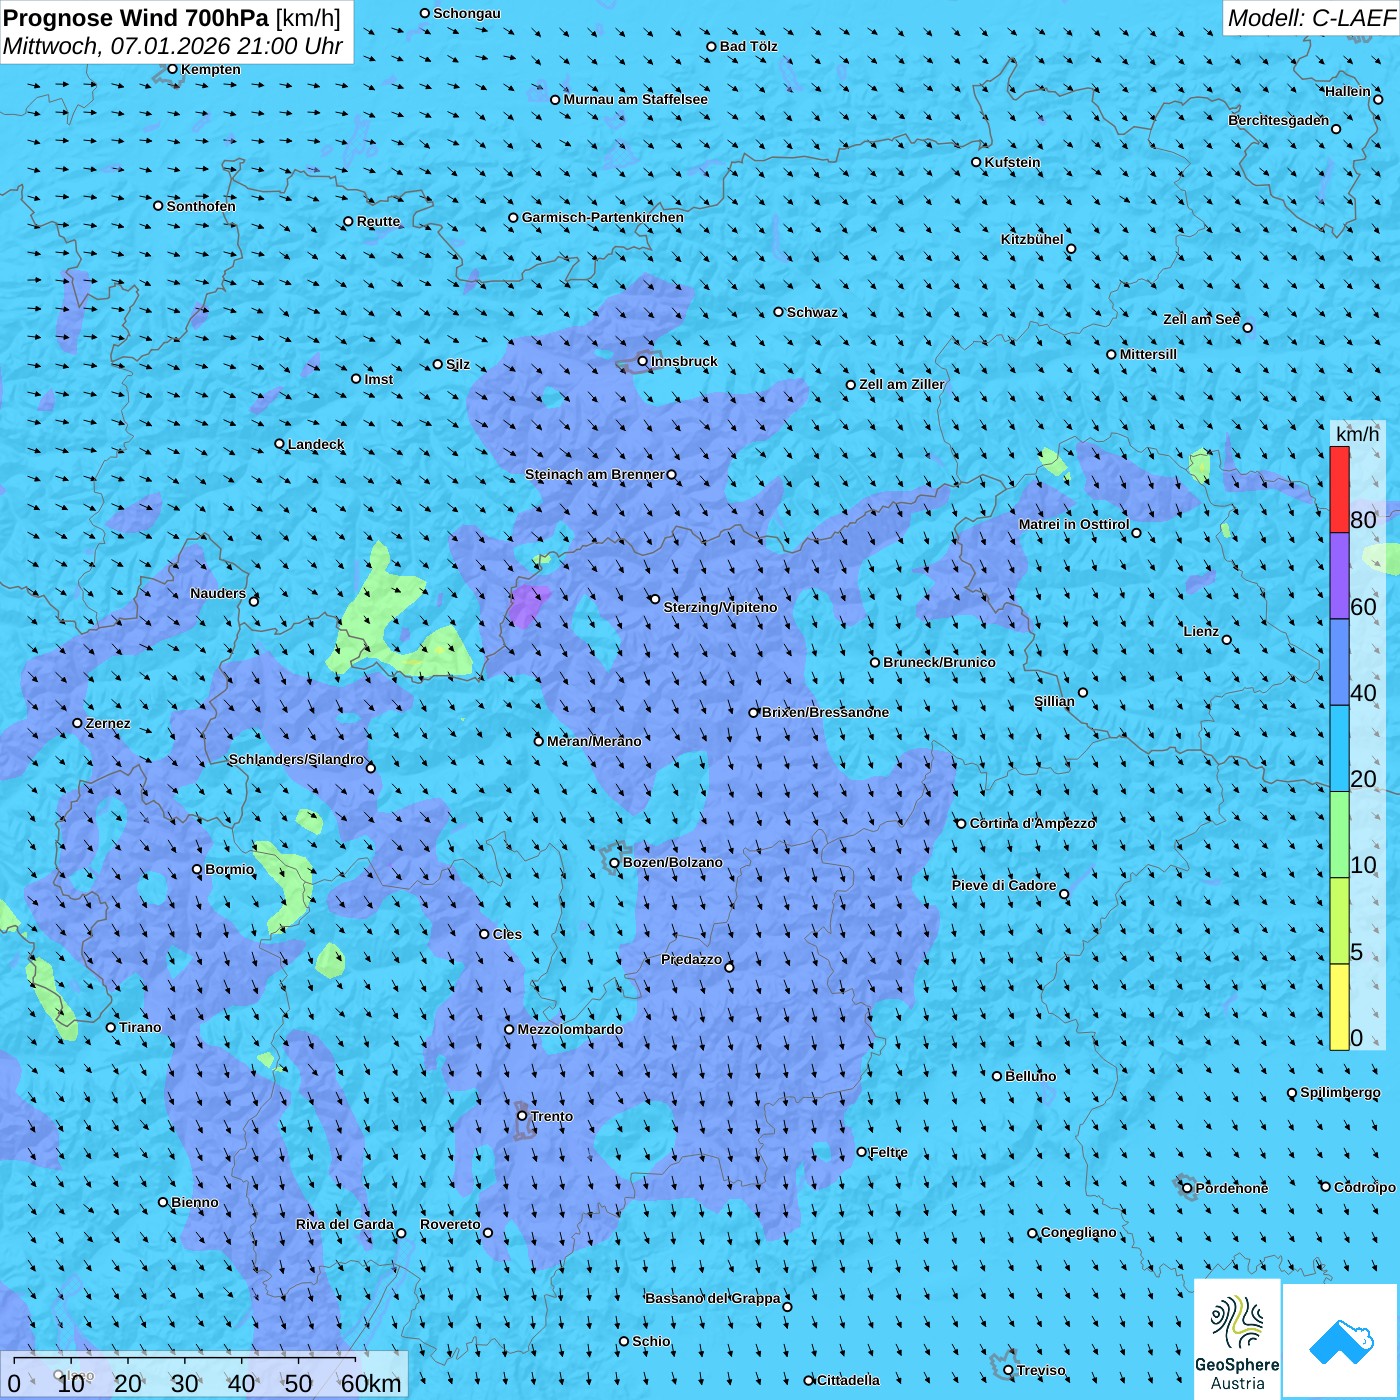Click the 'Modell: C-LAEF' label
Screen dimensions: 1400x1400
[1311, 18]
